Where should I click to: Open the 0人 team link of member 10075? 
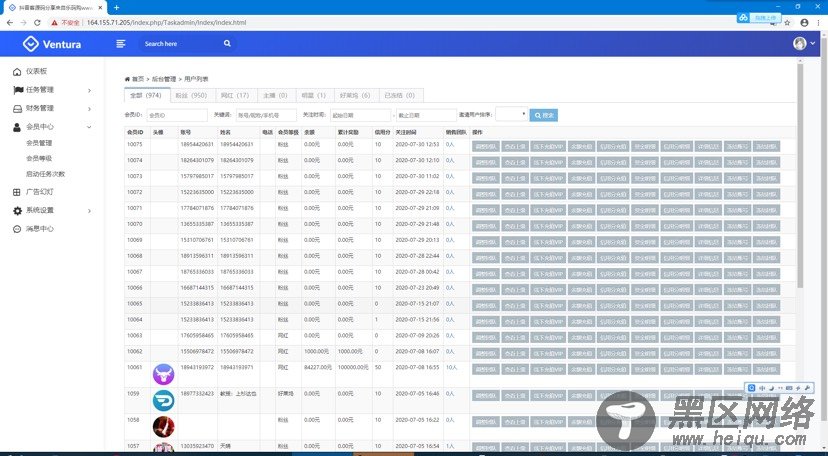click(x=450, y=144)
